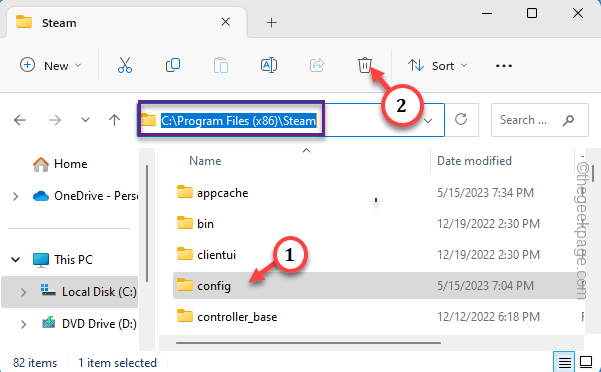Switch to Large icons view layout
Image resolution: width=601 pixels, height=372 pixels.
coord(586,362)
